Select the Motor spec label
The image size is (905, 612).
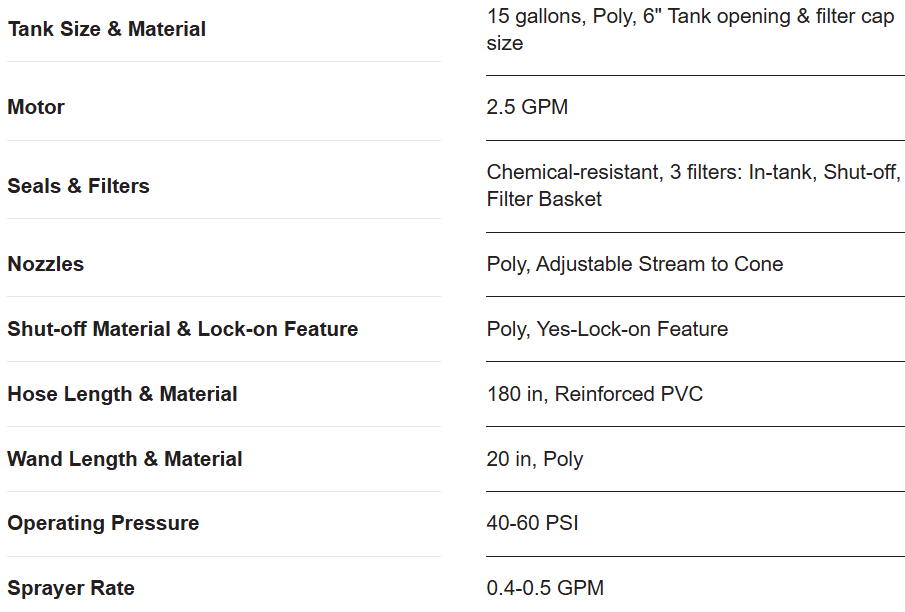(36, 107)
